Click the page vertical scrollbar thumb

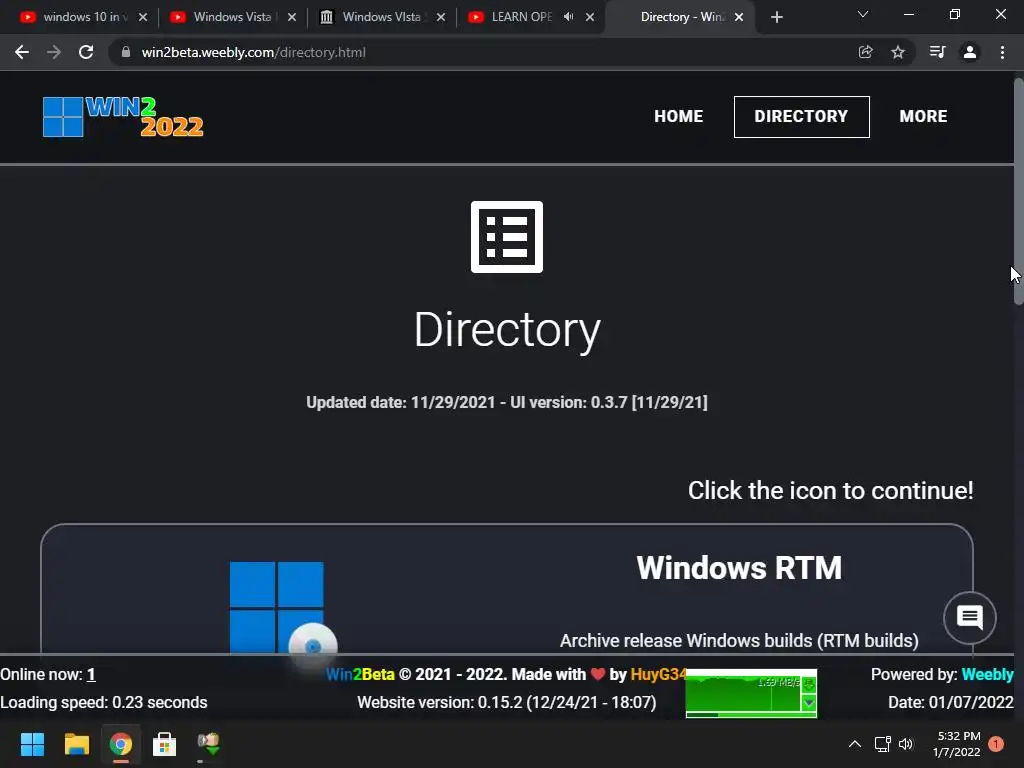click(x=1018, y=191)
